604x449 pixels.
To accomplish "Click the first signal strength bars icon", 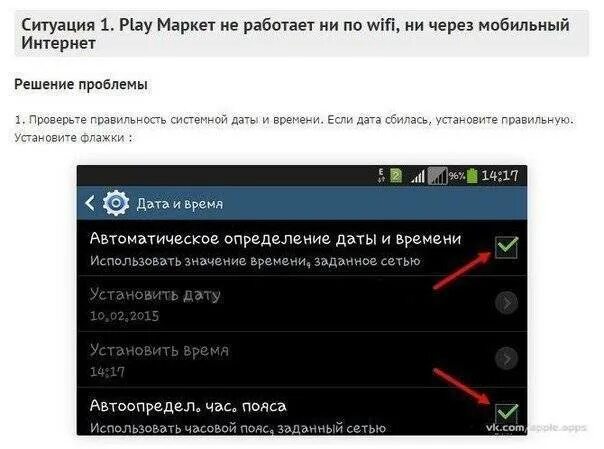I will [x=418, y=177].
